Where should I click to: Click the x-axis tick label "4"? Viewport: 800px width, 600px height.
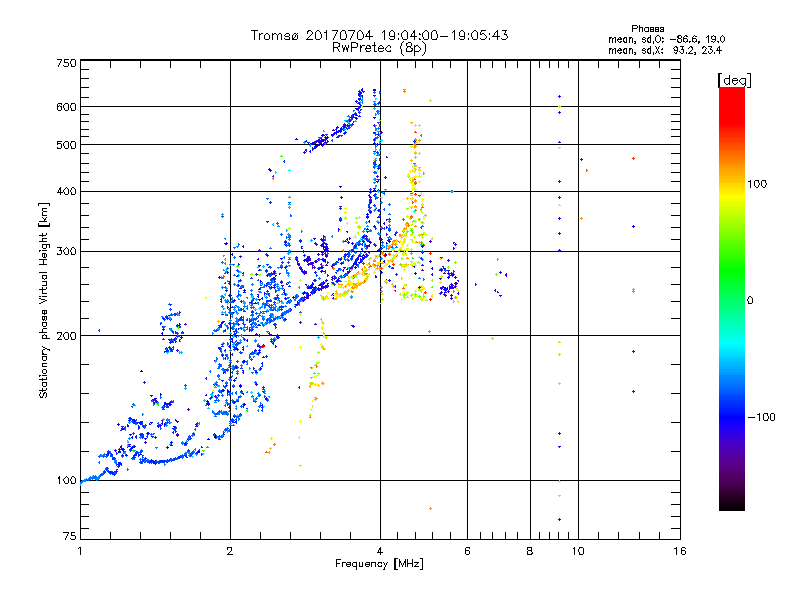pyautogui.click(x=380, y=551)
